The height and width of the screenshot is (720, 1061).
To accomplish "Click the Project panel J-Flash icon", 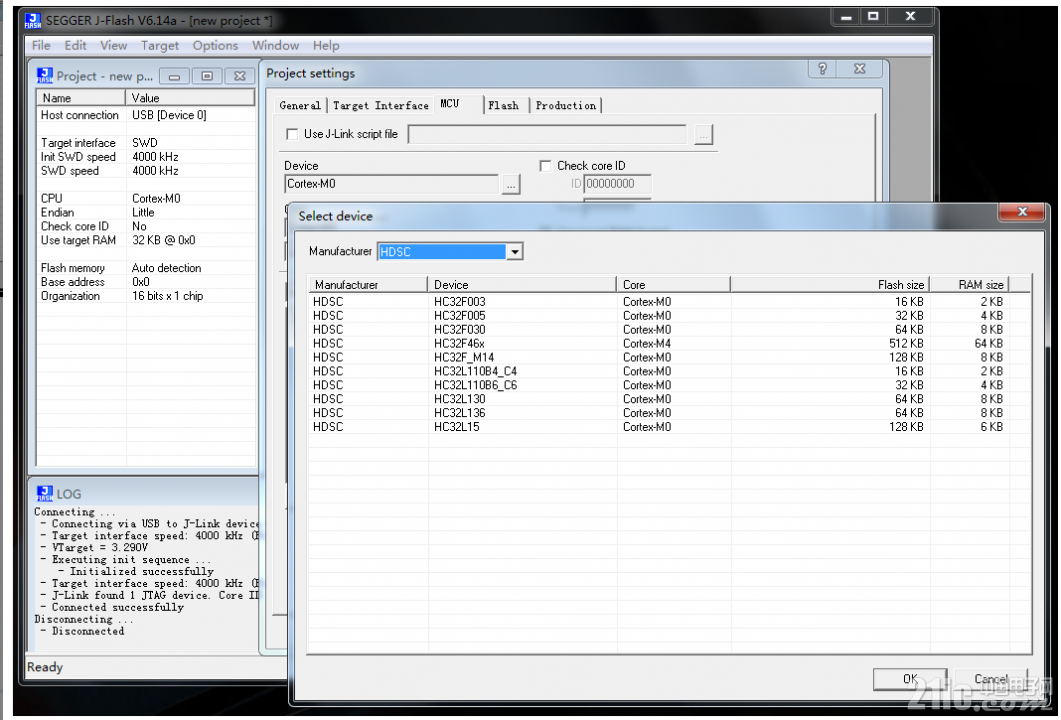I will [45, 75].
